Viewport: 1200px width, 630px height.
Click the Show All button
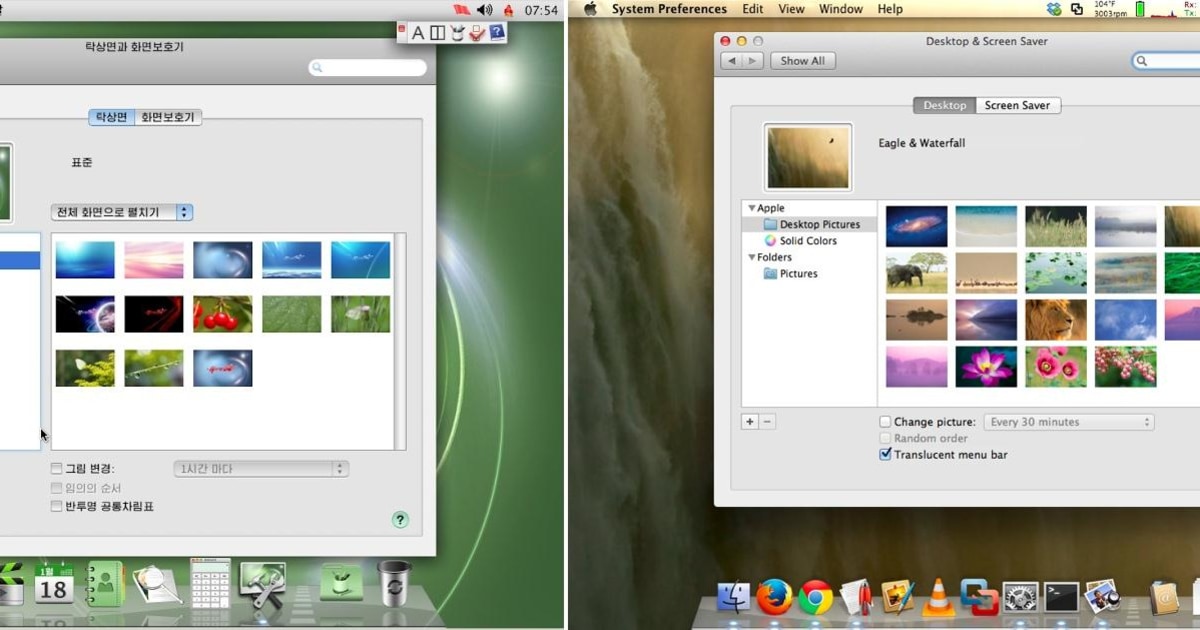tap(803, 61)
